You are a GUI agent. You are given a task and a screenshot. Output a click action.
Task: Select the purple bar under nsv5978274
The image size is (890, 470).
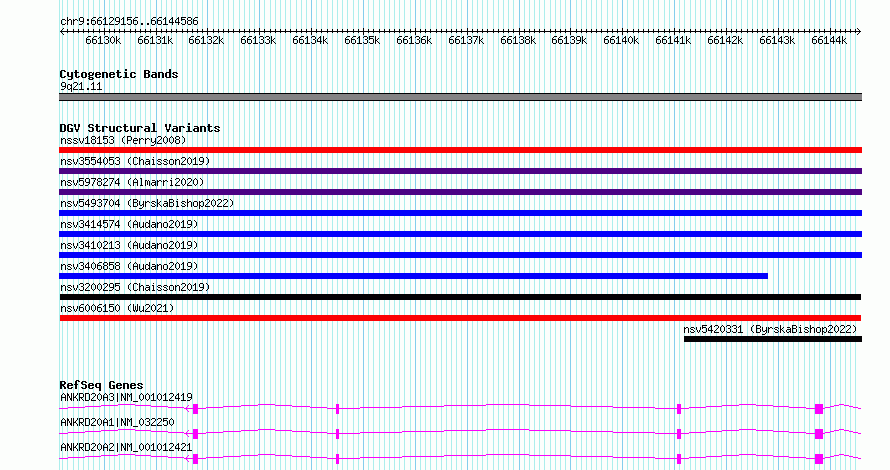click(x=460, y=192)
